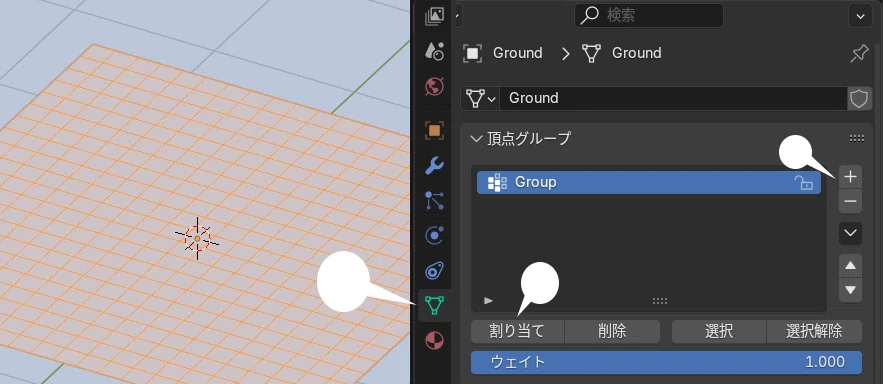Edit the Ground mesh name field
Viewport: 883px width, 384px height.
tap(673, 98)
